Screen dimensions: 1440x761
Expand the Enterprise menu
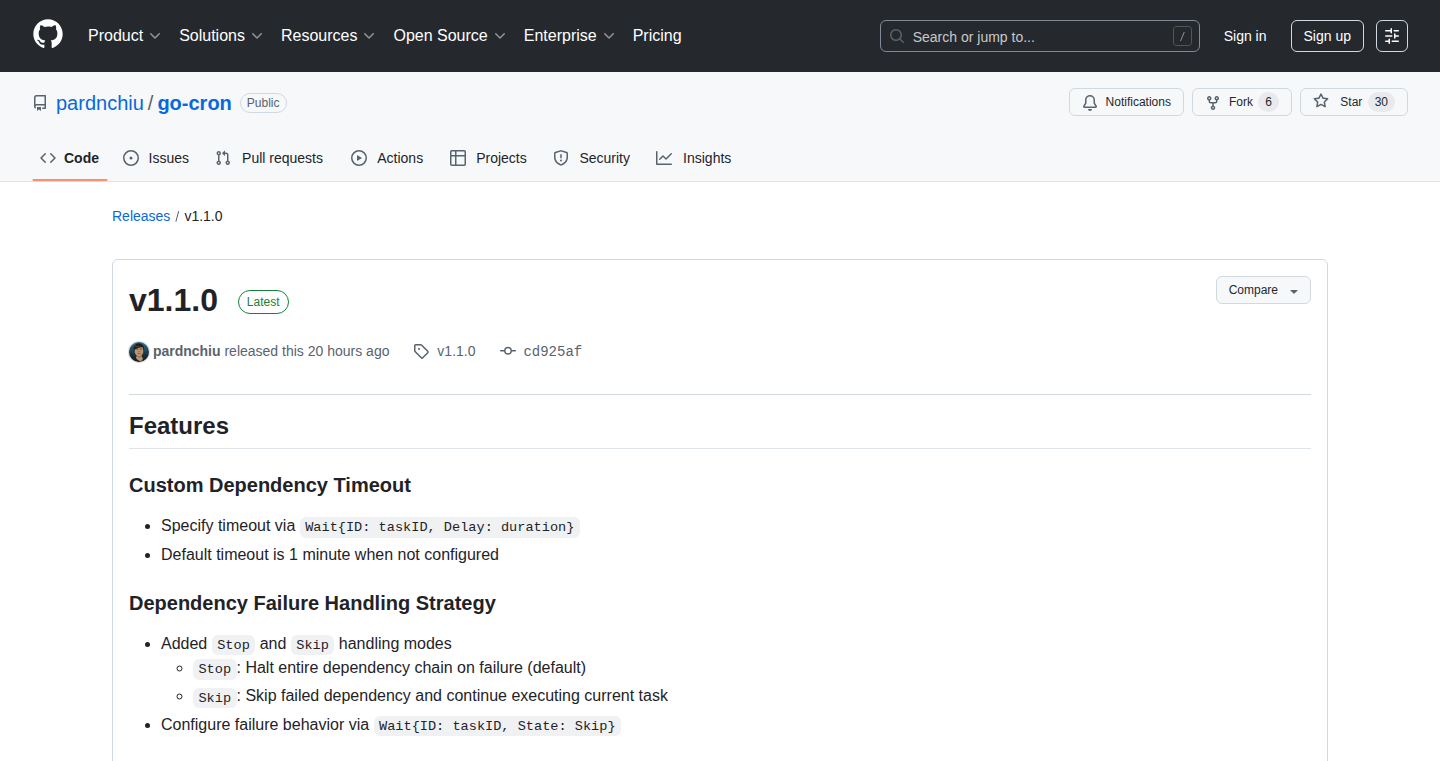click(x=570, y=35)
